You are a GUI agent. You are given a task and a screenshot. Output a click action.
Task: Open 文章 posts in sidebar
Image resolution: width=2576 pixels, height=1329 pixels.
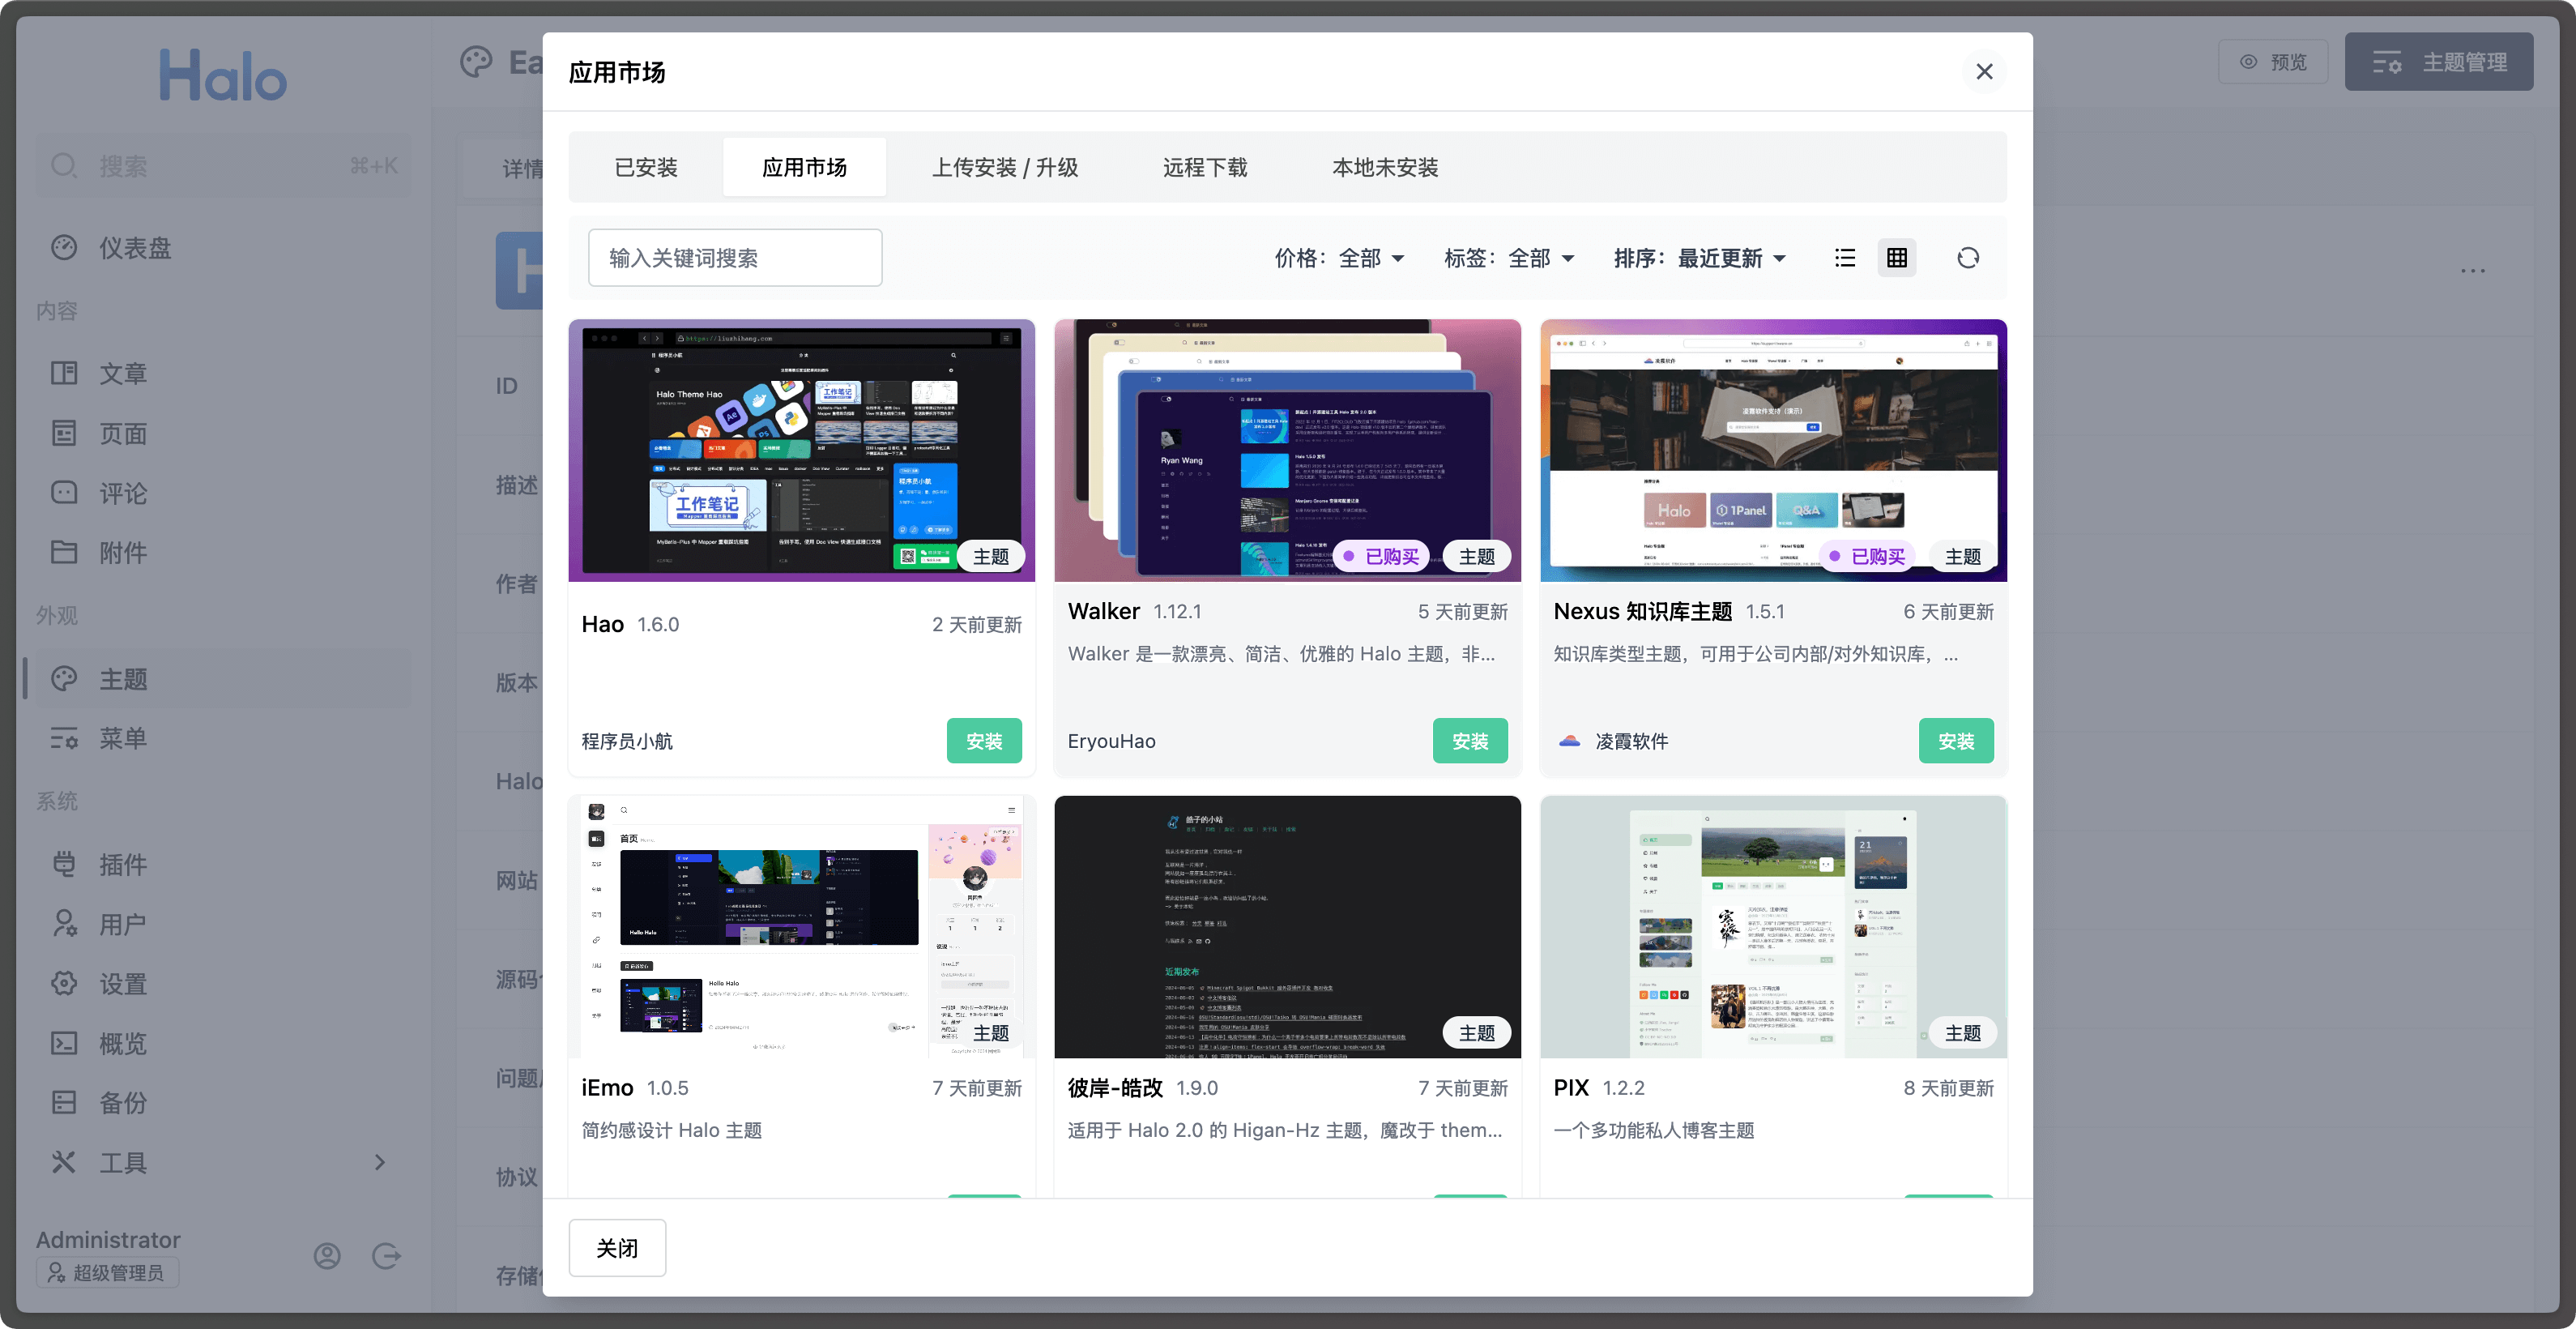pyautogui.click(x=224, y=373)
